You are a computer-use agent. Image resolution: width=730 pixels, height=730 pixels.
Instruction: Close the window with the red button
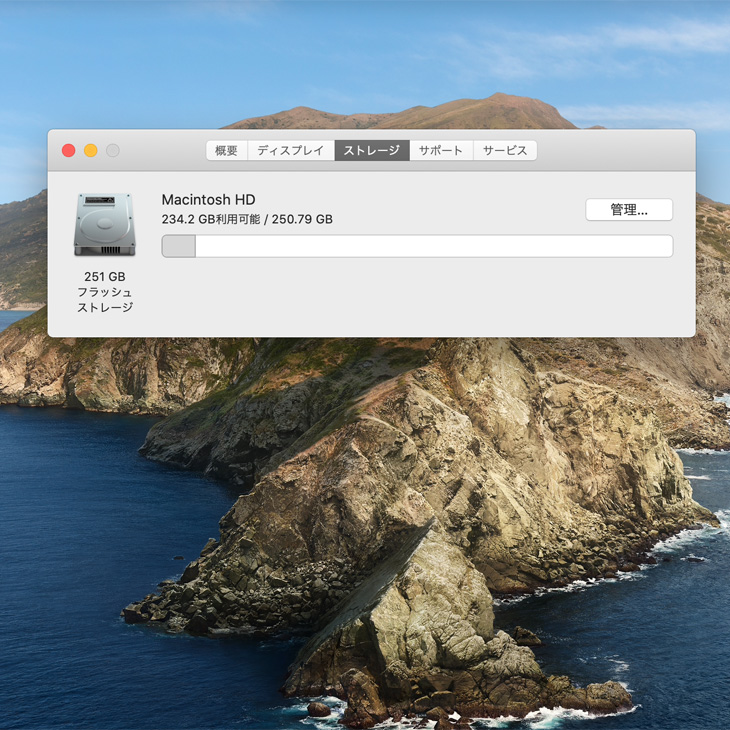click(x=68, y=151)
